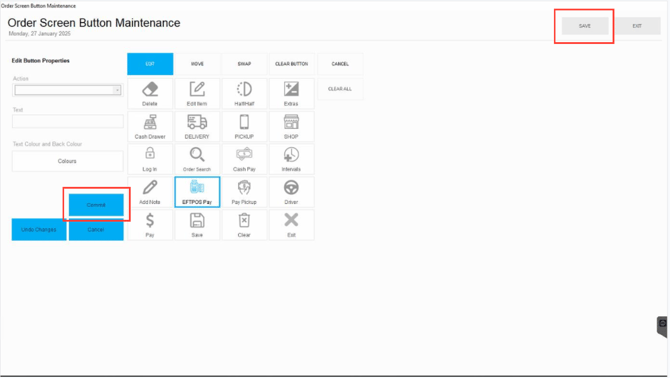Image resolution: width=670 pixels, height=378 pixels.
Task: Choose the Half/Half icon button
Action: tap(244, 94)
